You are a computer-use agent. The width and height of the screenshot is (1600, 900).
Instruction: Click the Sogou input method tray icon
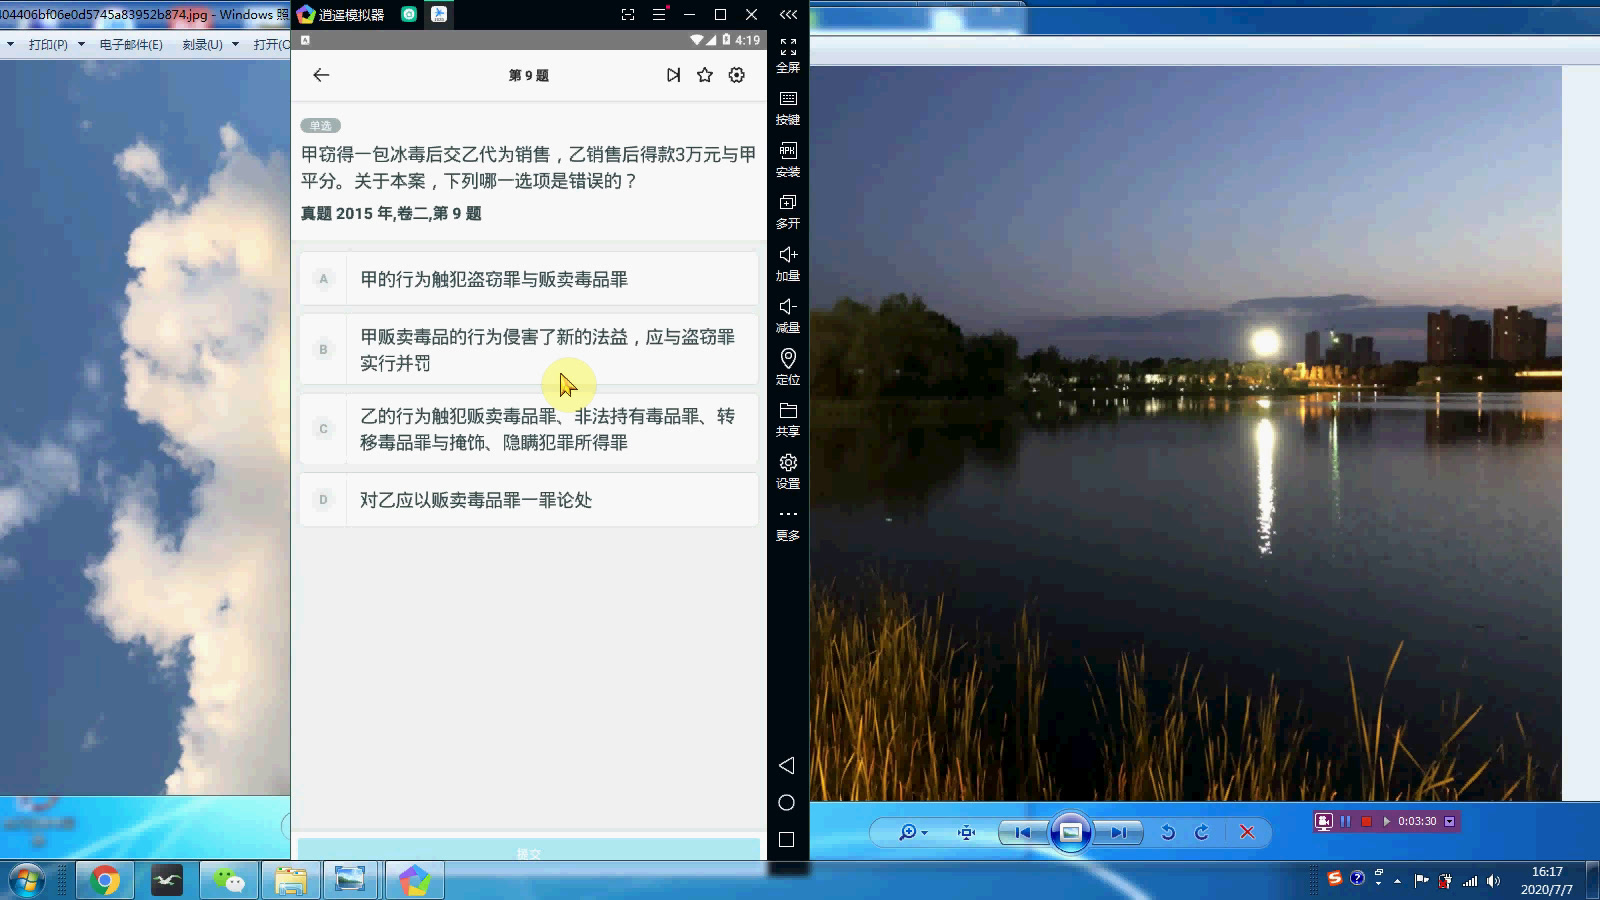[1334, 878]
